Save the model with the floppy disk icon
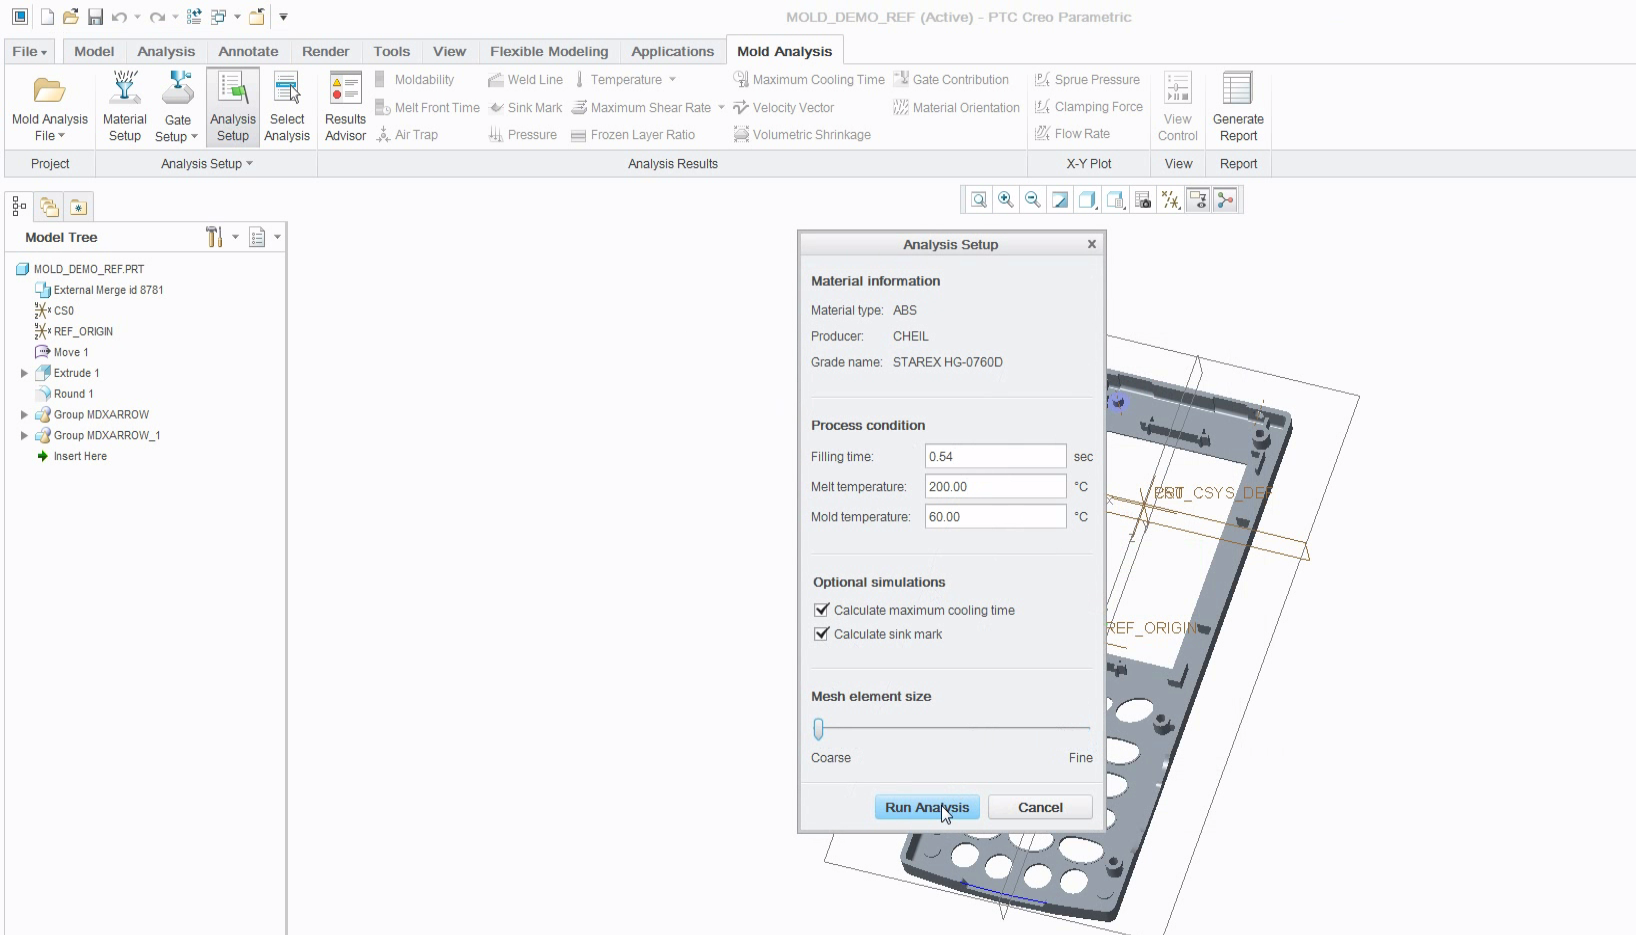1636x935 pixels. [95, 17]
